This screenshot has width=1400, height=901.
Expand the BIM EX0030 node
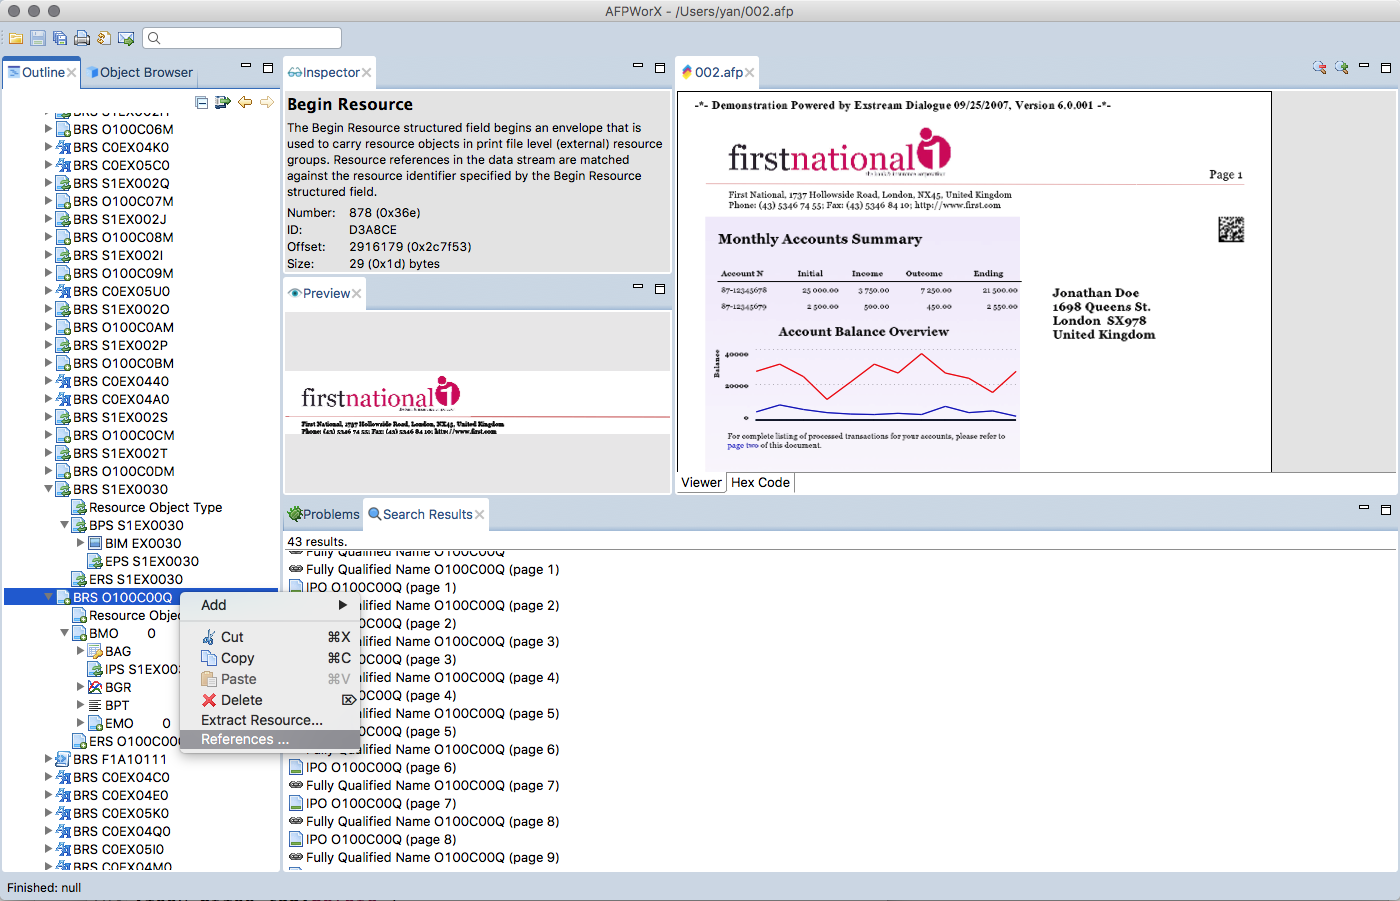[x=81, y=543]
